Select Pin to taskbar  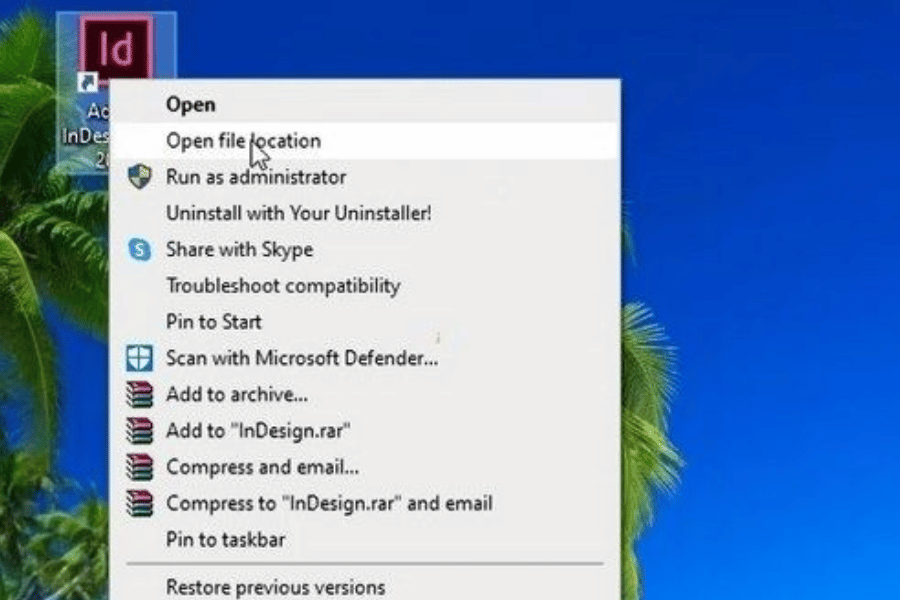click(225, 540)
